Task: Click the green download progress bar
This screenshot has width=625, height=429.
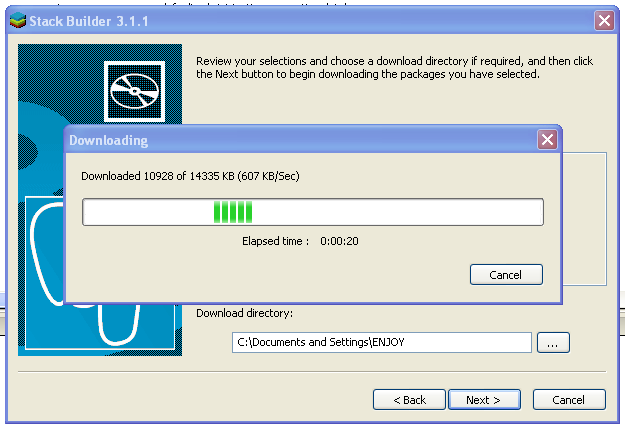Action: (313, 212)
